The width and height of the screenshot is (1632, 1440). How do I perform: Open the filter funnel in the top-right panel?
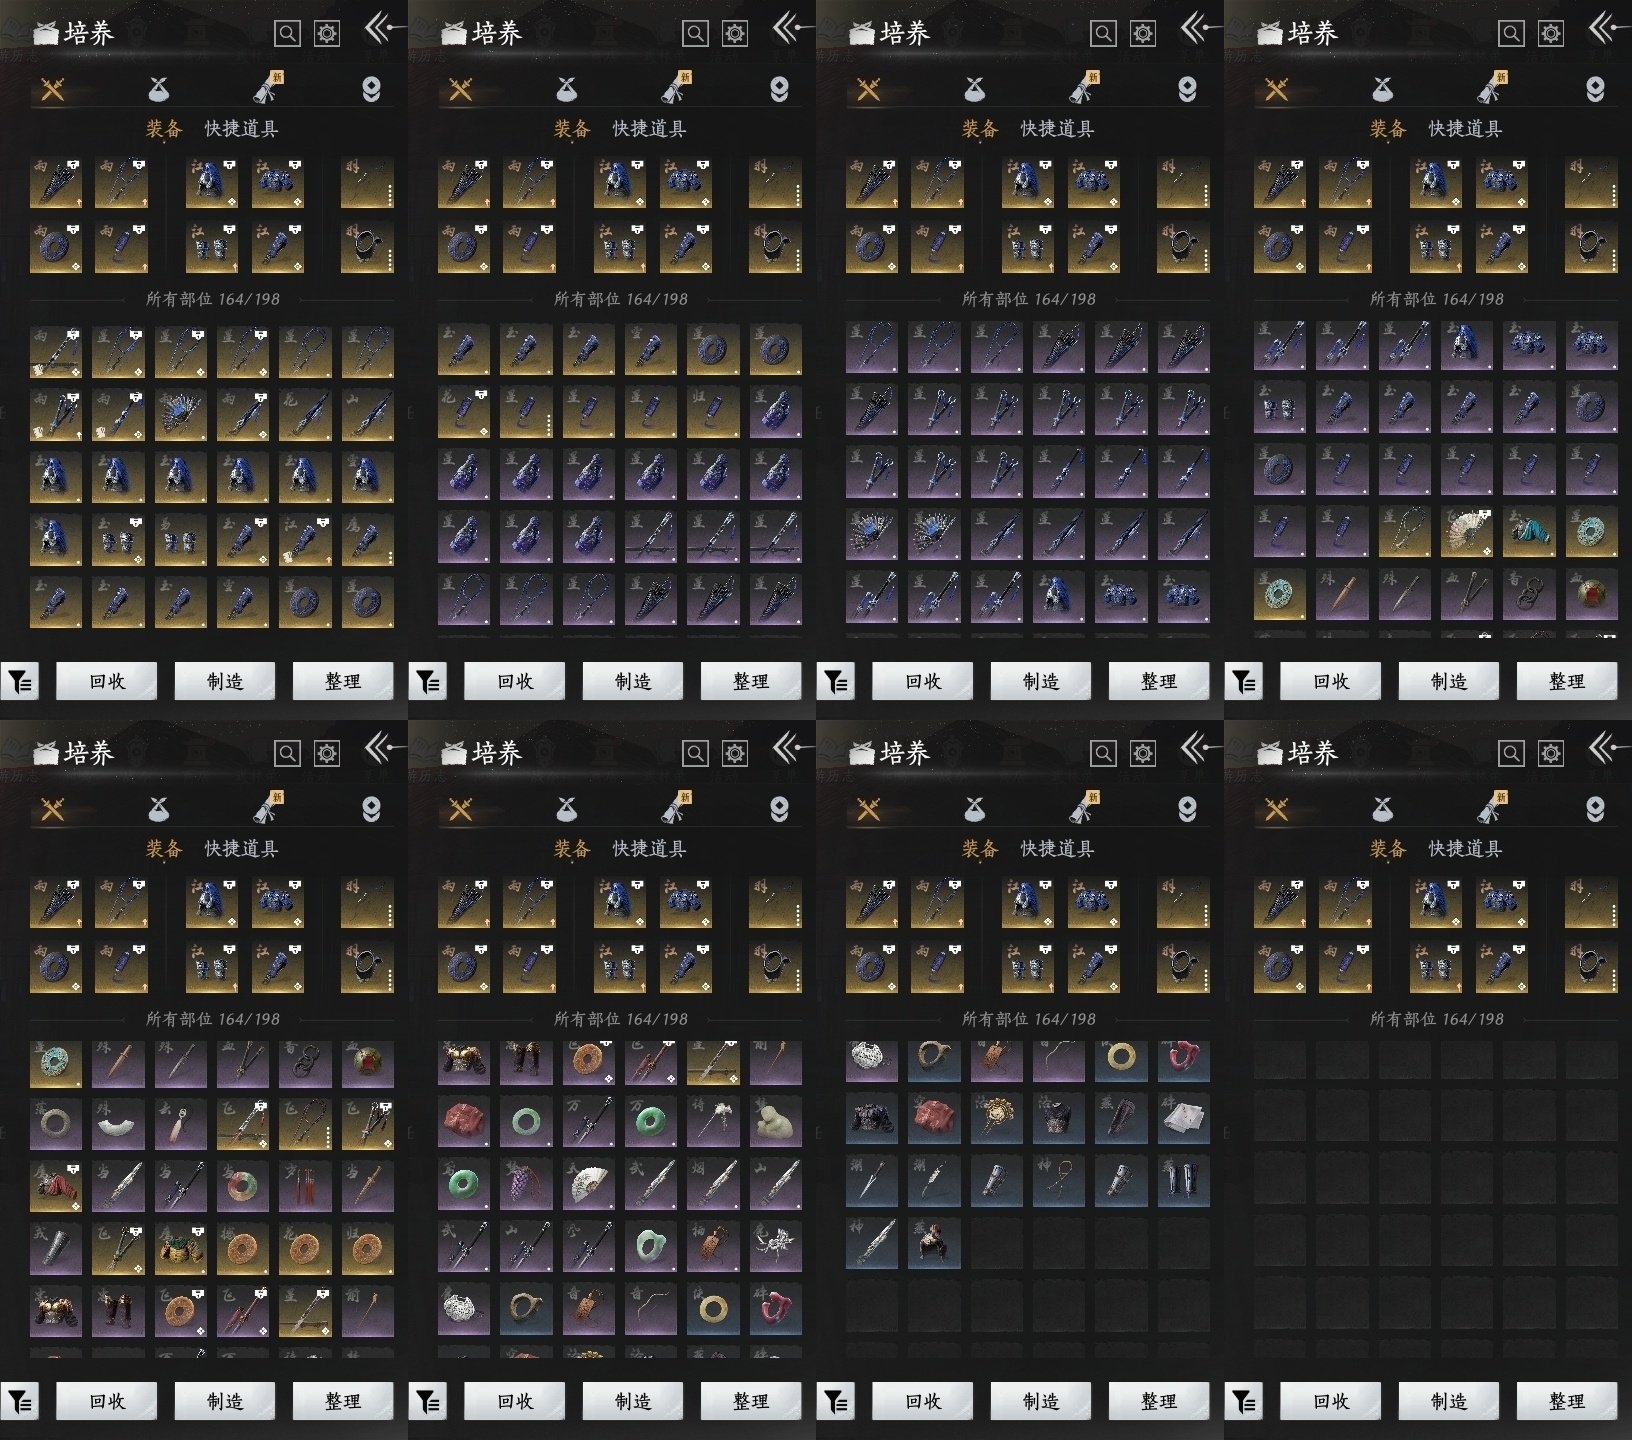point(1244,682)
